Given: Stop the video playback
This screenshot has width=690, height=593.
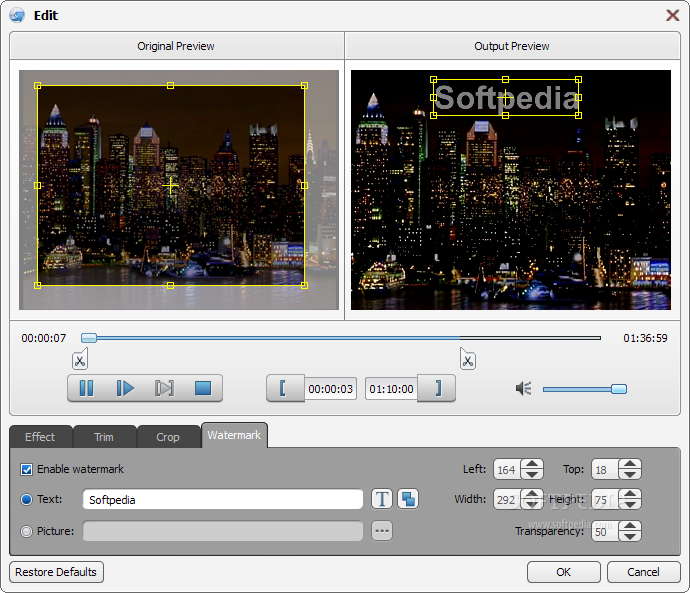Looking at the screenshot, I should 203,388.
